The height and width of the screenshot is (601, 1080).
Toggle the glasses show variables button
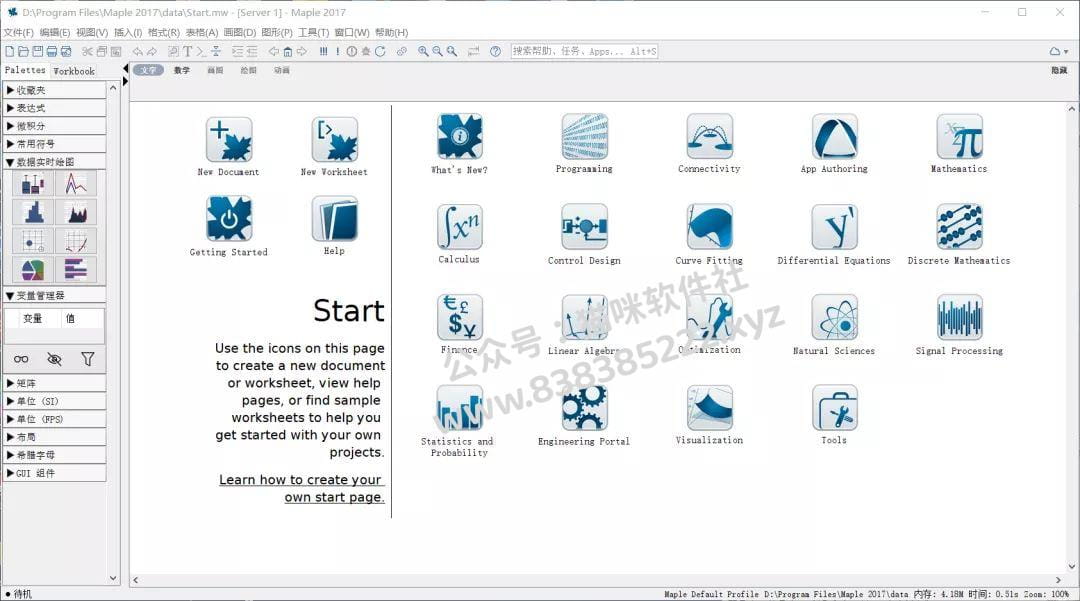[21, 359]
